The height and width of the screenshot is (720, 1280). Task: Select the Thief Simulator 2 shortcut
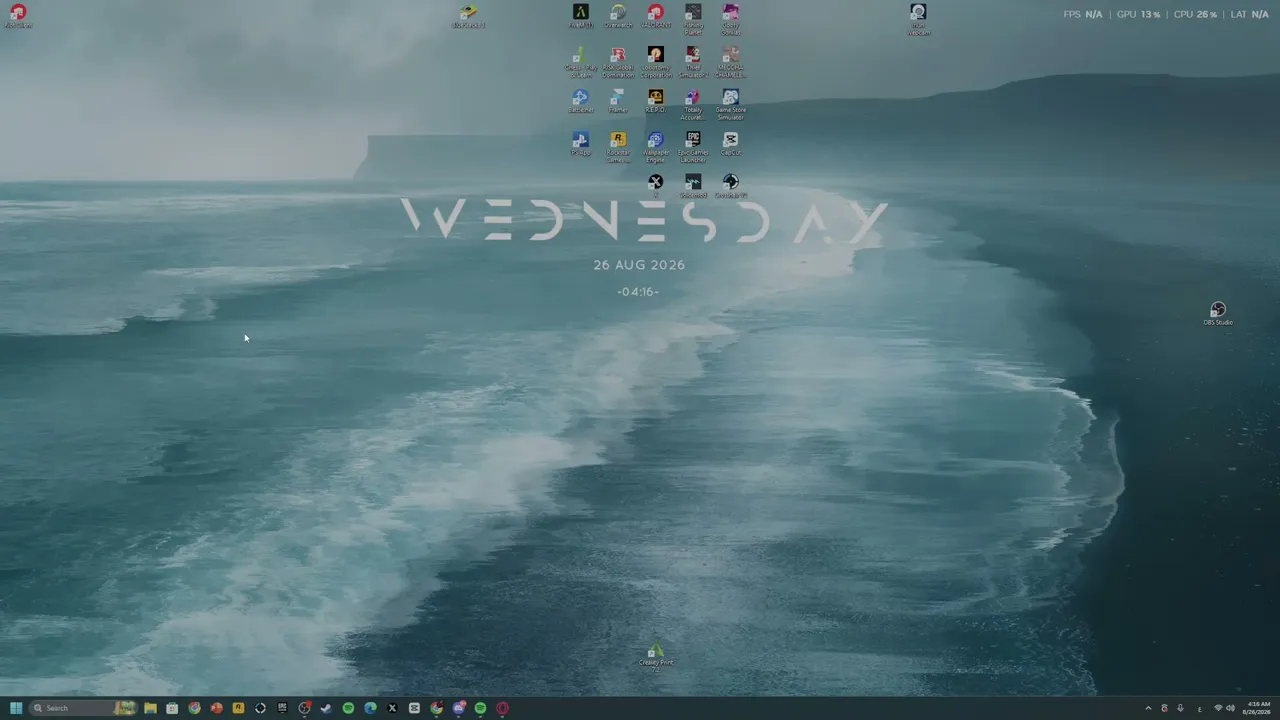[693, 62]
